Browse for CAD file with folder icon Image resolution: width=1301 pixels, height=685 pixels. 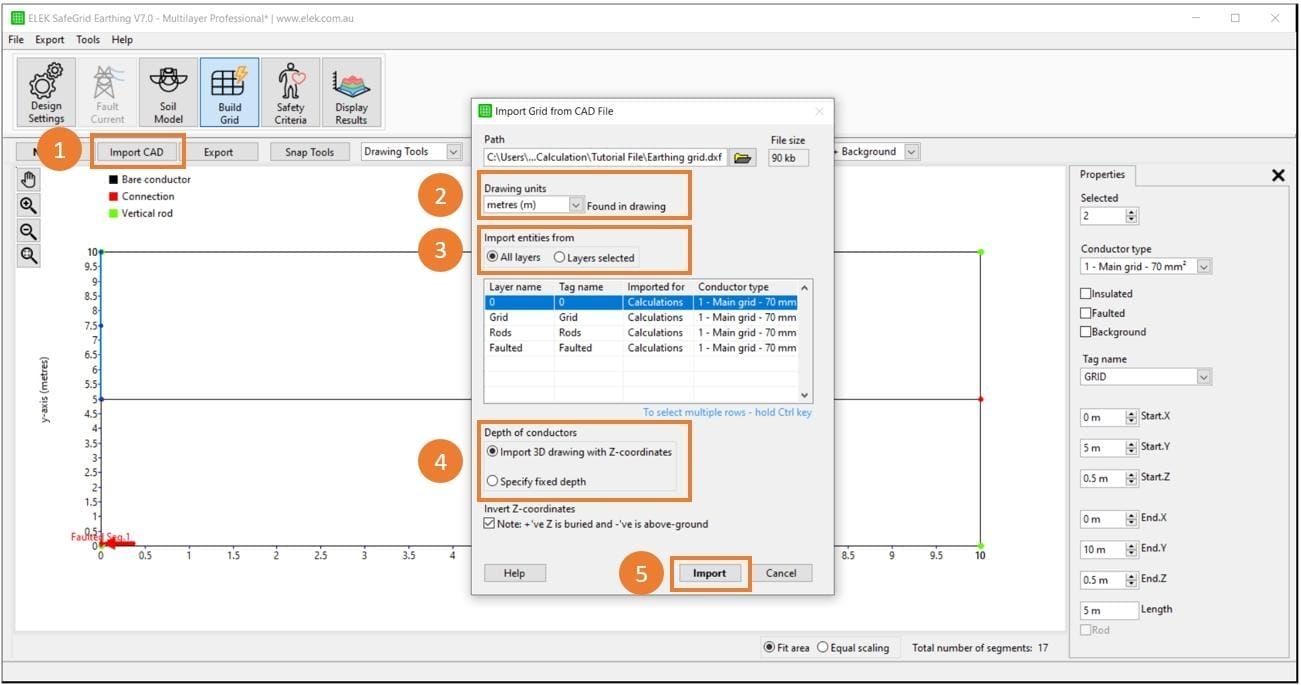click(742, 157)
